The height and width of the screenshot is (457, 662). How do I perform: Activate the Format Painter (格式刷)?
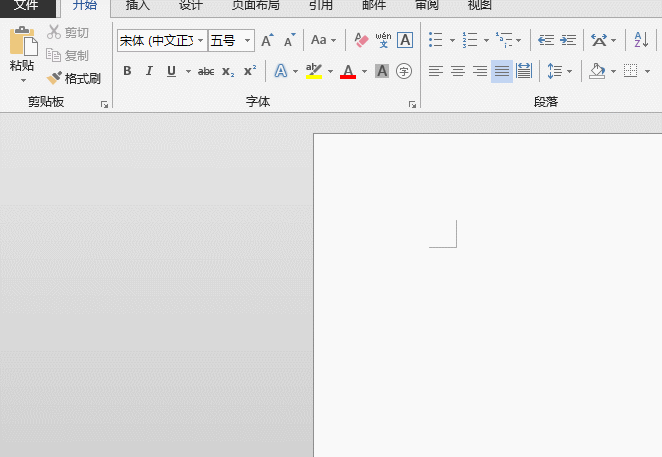point(73,78)
